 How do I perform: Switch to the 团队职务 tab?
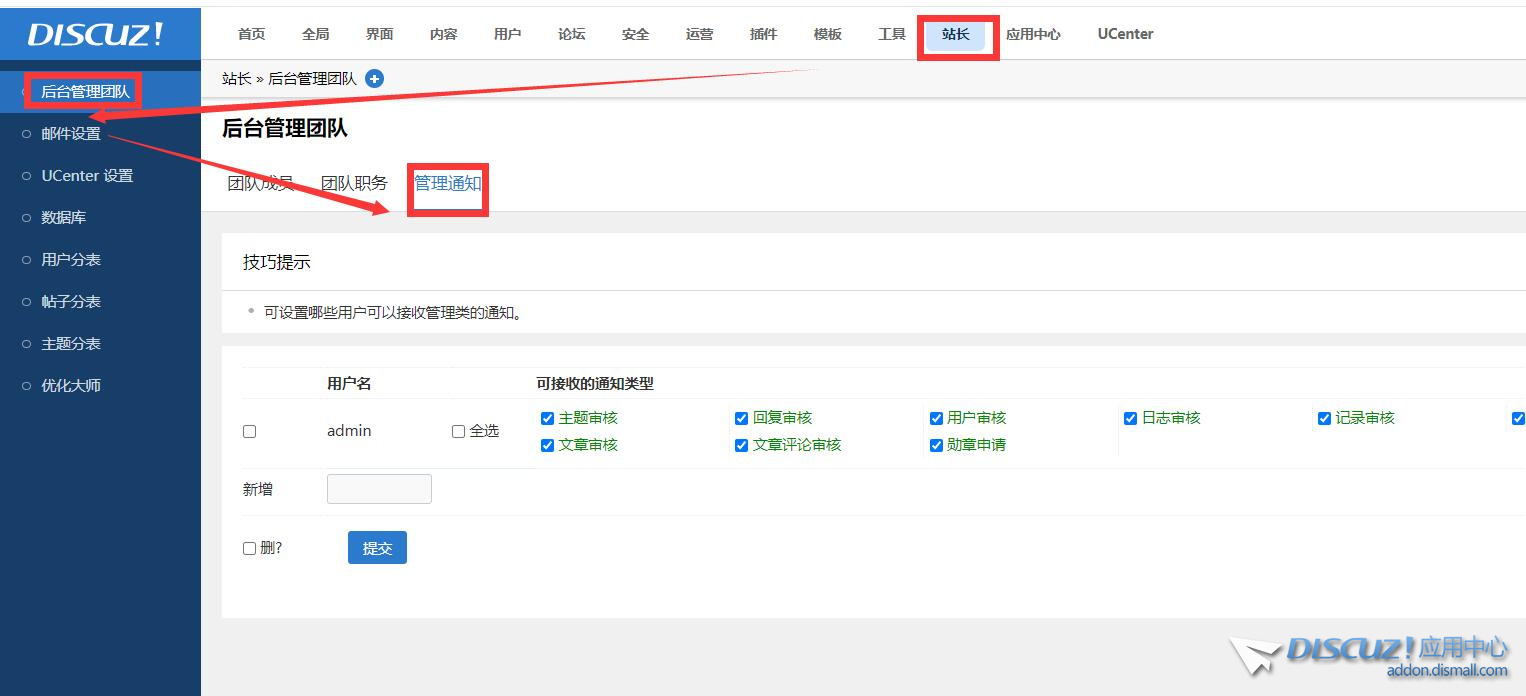pos(354,184)
